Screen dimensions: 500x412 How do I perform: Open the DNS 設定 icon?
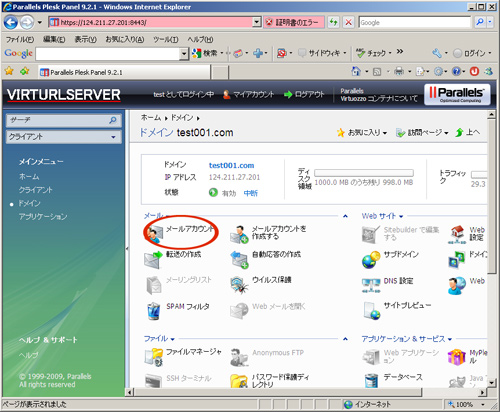pyautogui.click(x=371, y=285)
